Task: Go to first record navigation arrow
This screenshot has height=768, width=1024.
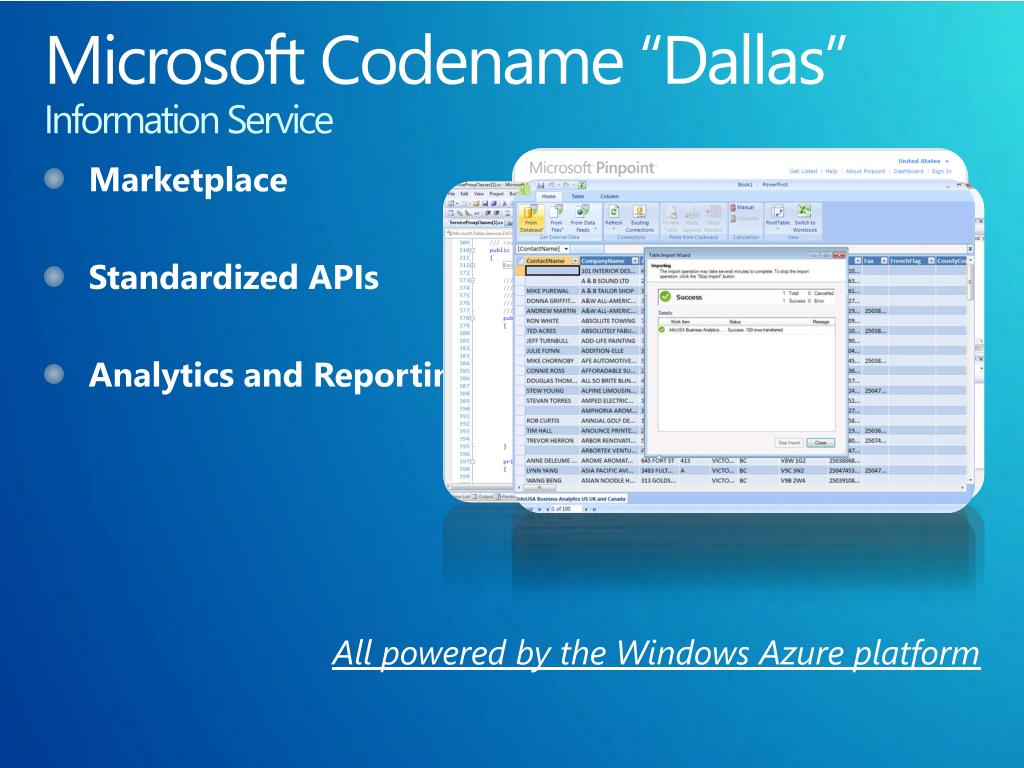Action: [539, 509]
